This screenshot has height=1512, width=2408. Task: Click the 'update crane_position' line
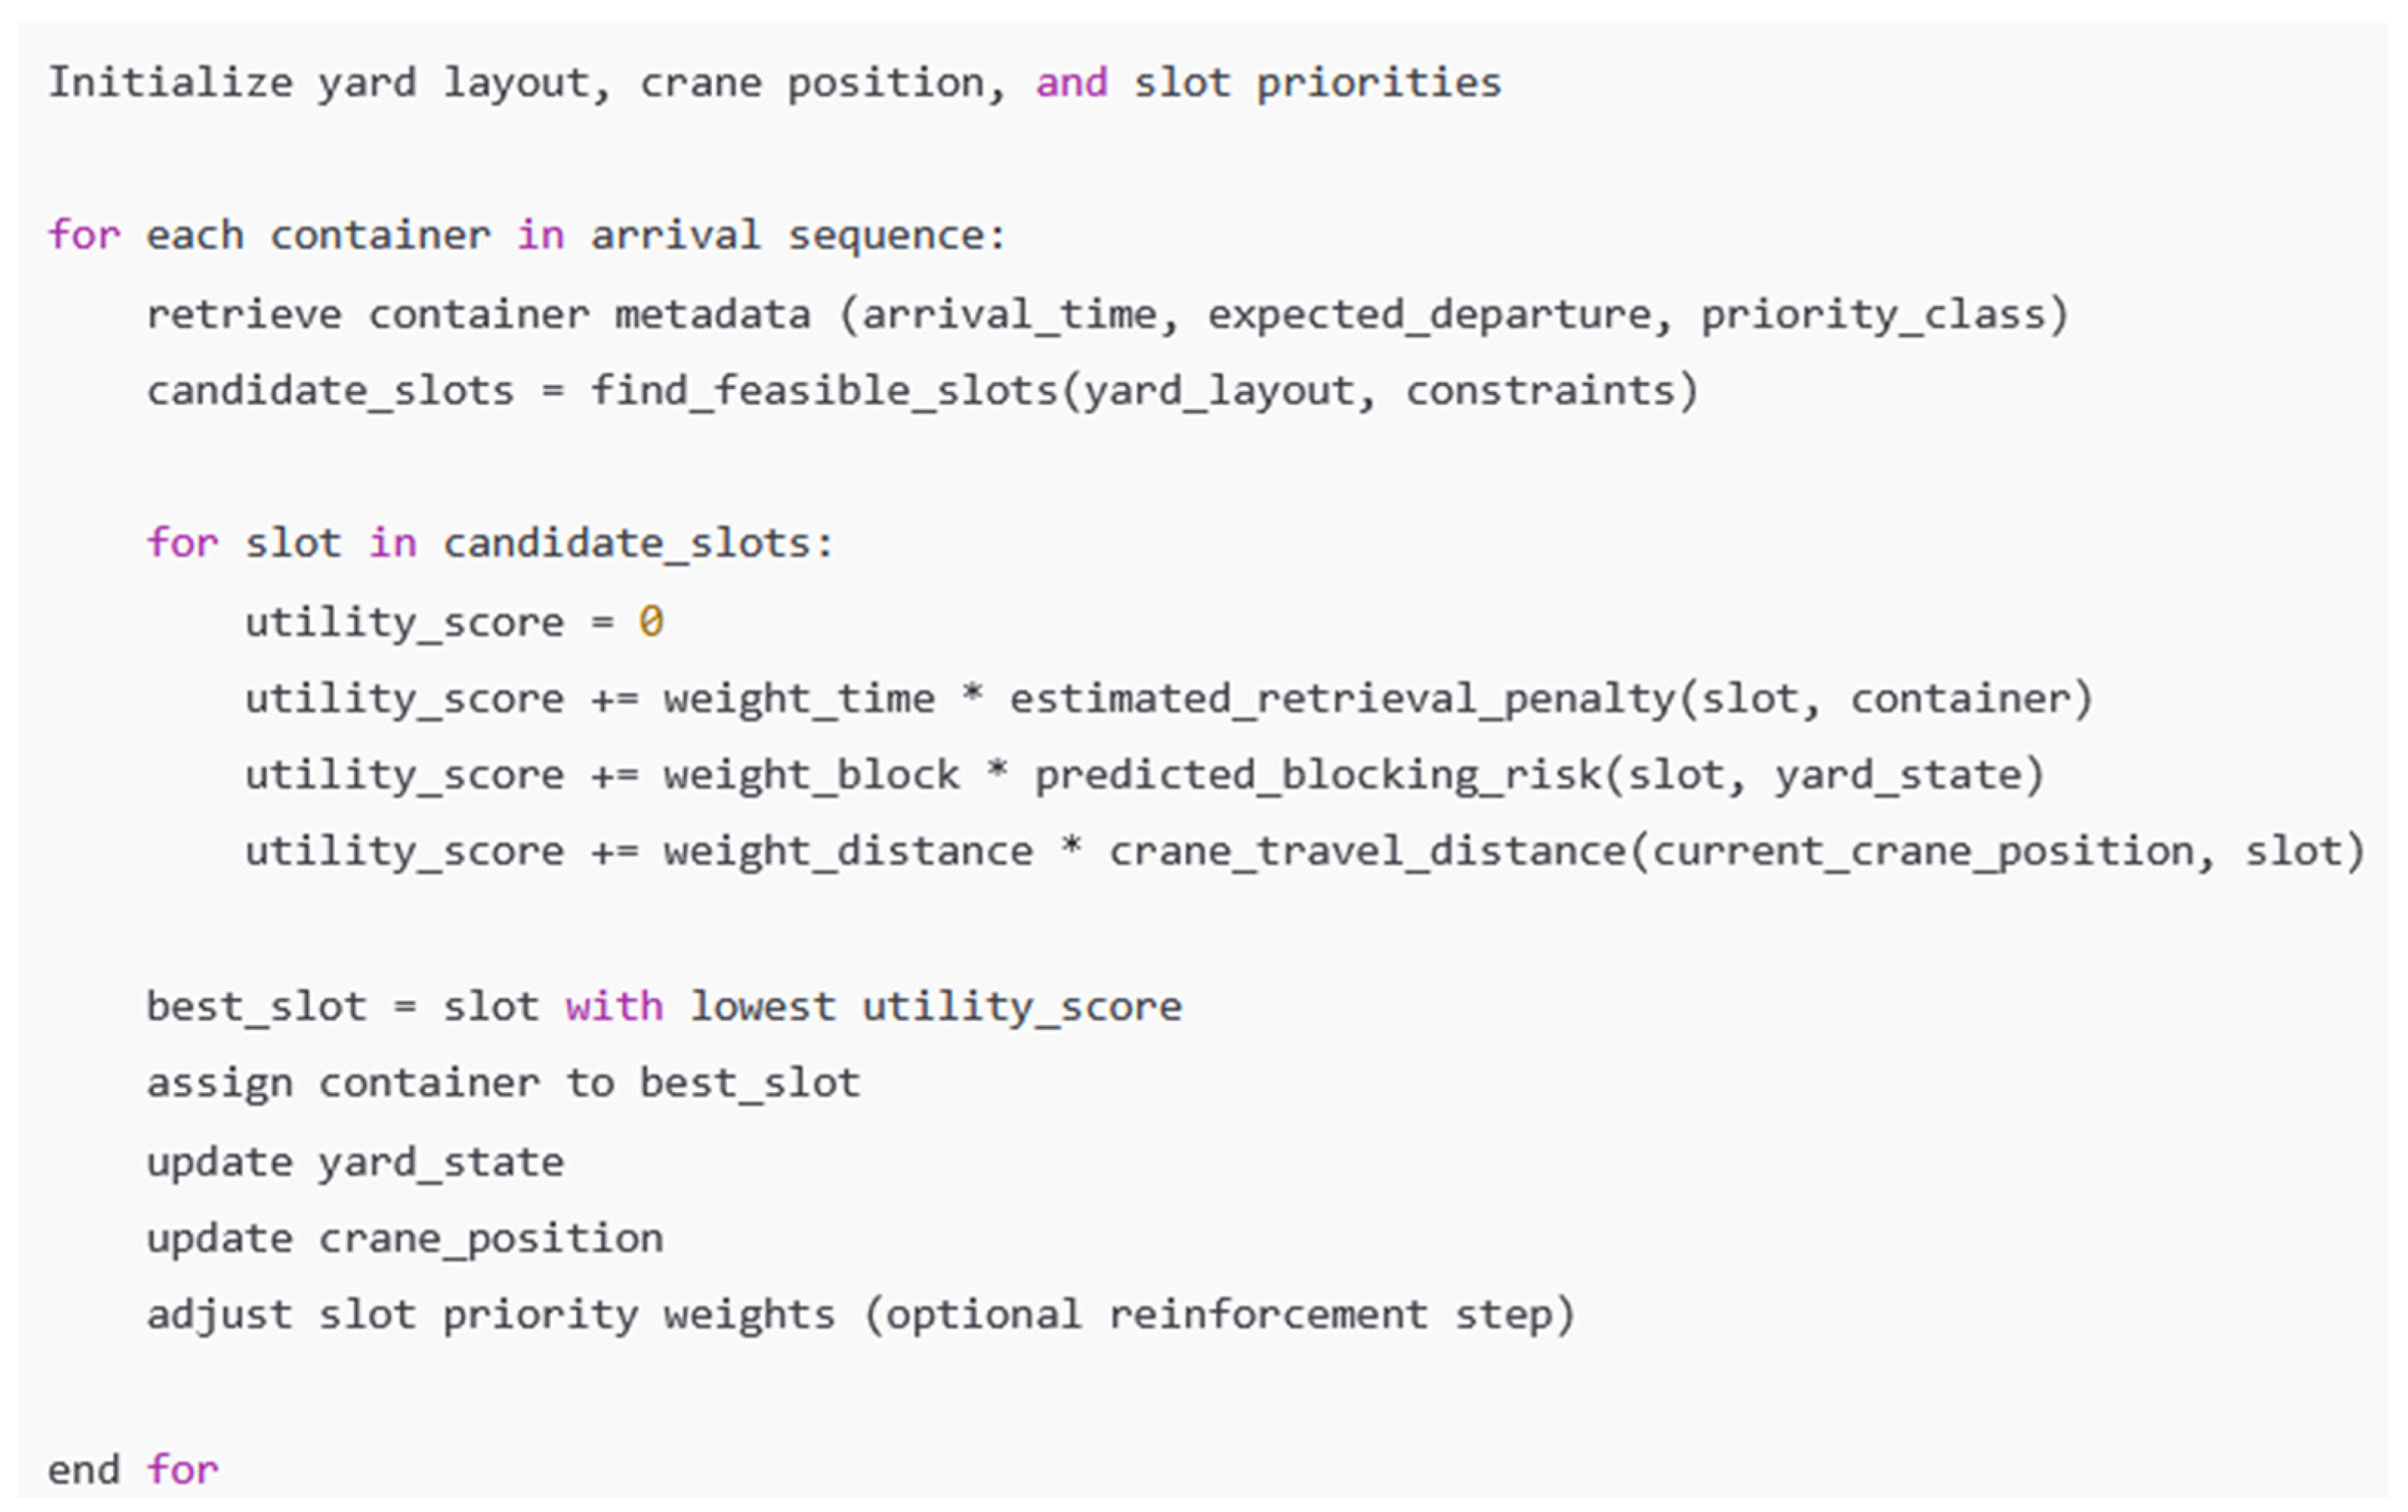coord(405,1239)
